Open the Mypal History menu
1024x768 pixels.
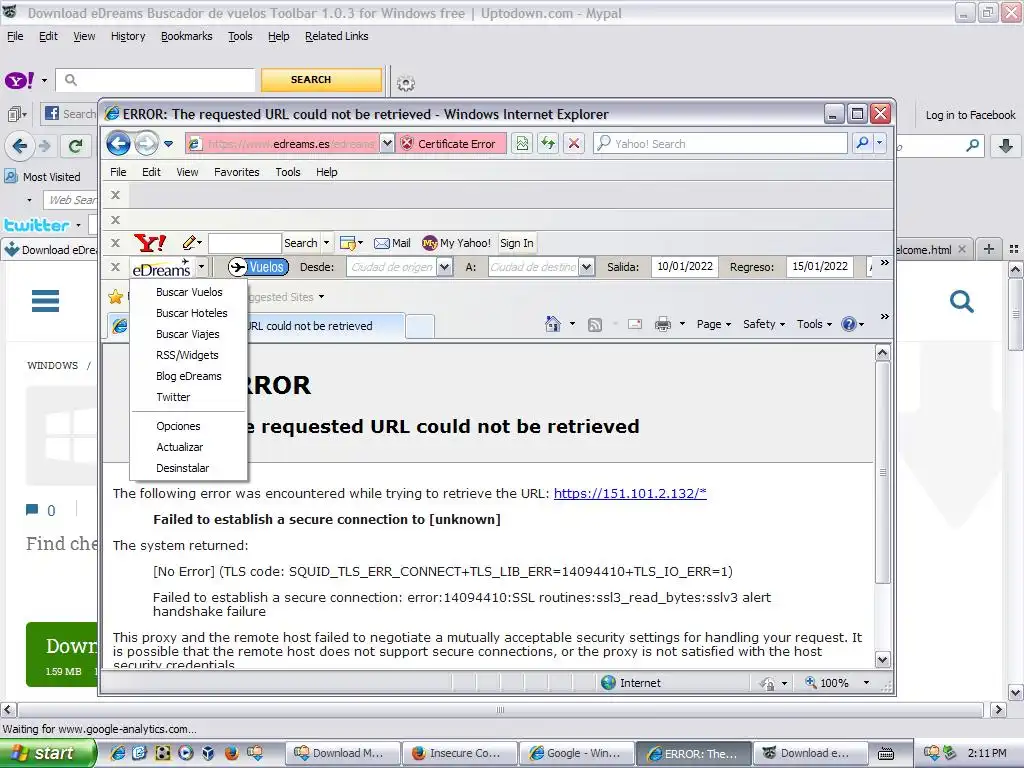[x=128, y=37]
